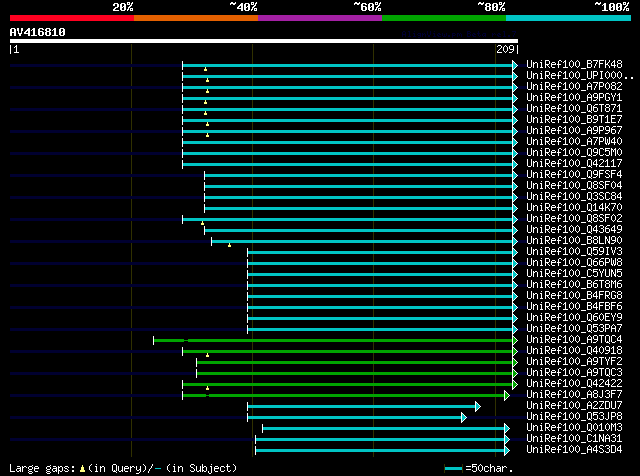The height and width of the screenshot is (476, 640).
Task: Select the UniRef100_A9TQC4 label
Action: [x=574, y=340]
